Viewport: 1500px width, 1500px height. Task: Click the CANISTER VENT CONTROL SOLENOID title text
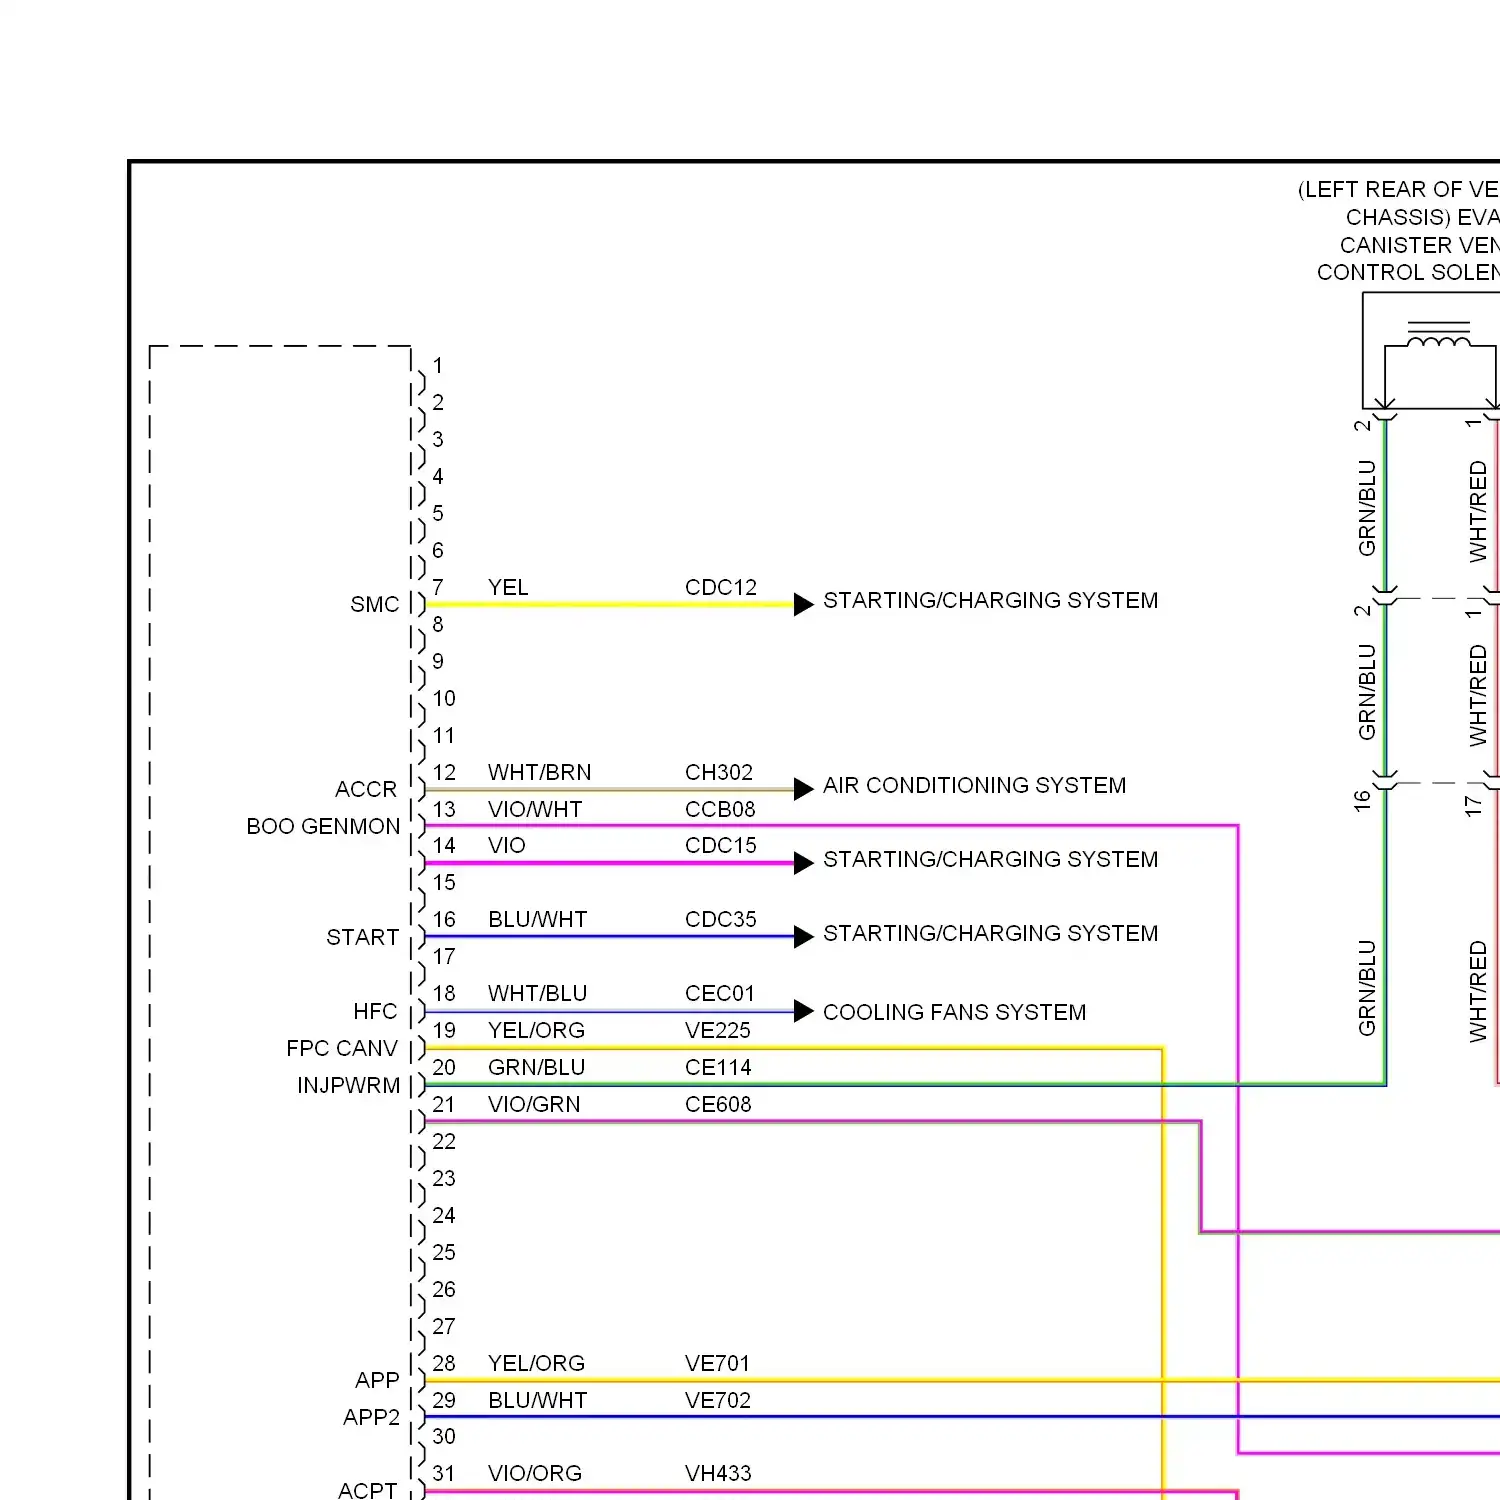[1408, 258]
